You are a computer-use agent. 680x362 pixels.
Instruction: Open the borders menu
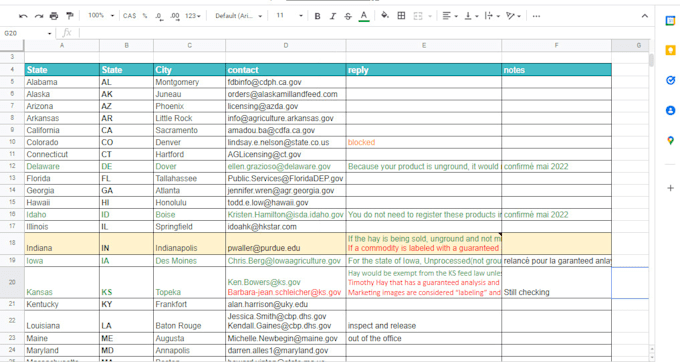point(402,16)
